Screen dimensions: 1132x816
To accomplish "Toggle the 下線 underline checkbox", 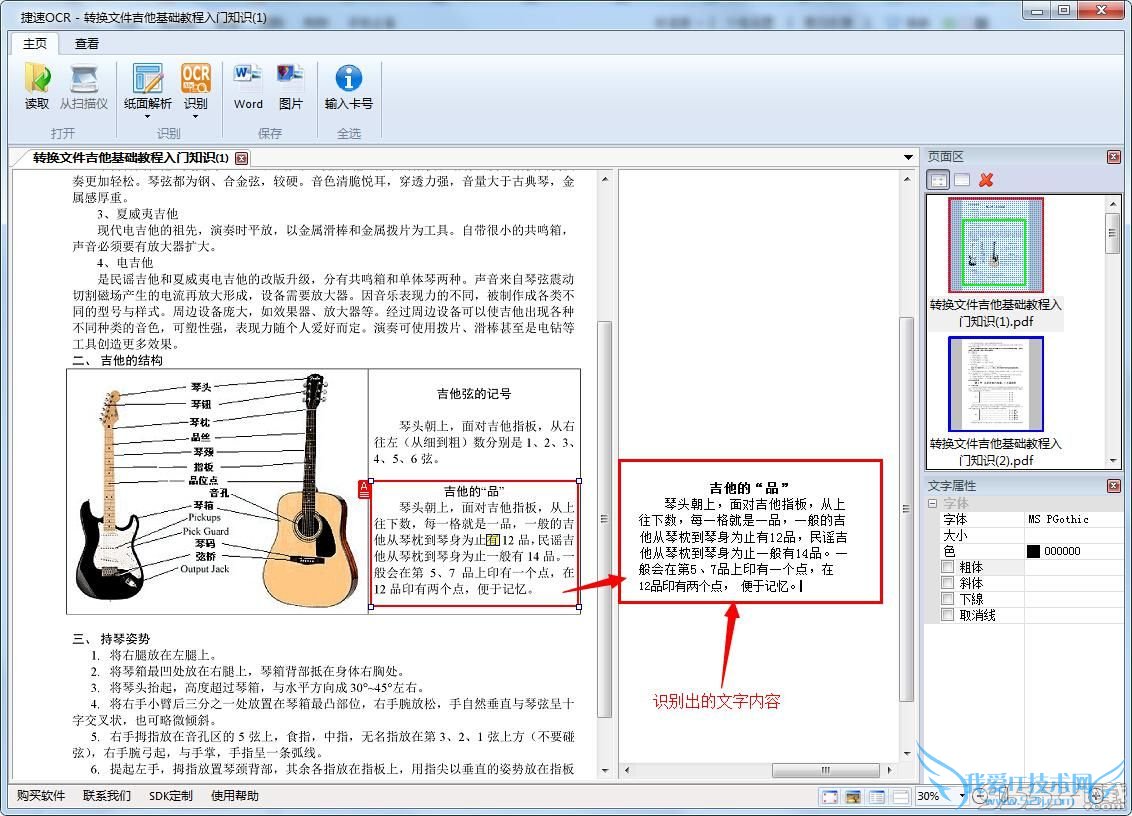I will 948,599.
